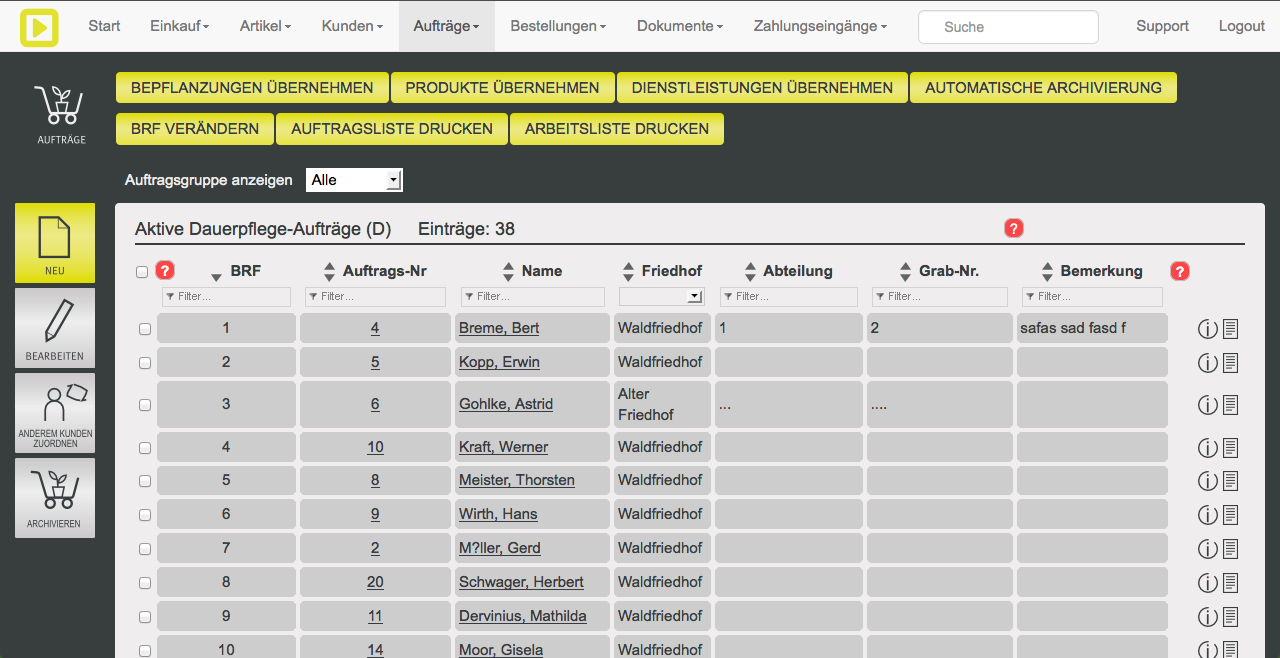Click Dienstleistungen übernehmen button
1280x658 pixels.
(762, 88)
